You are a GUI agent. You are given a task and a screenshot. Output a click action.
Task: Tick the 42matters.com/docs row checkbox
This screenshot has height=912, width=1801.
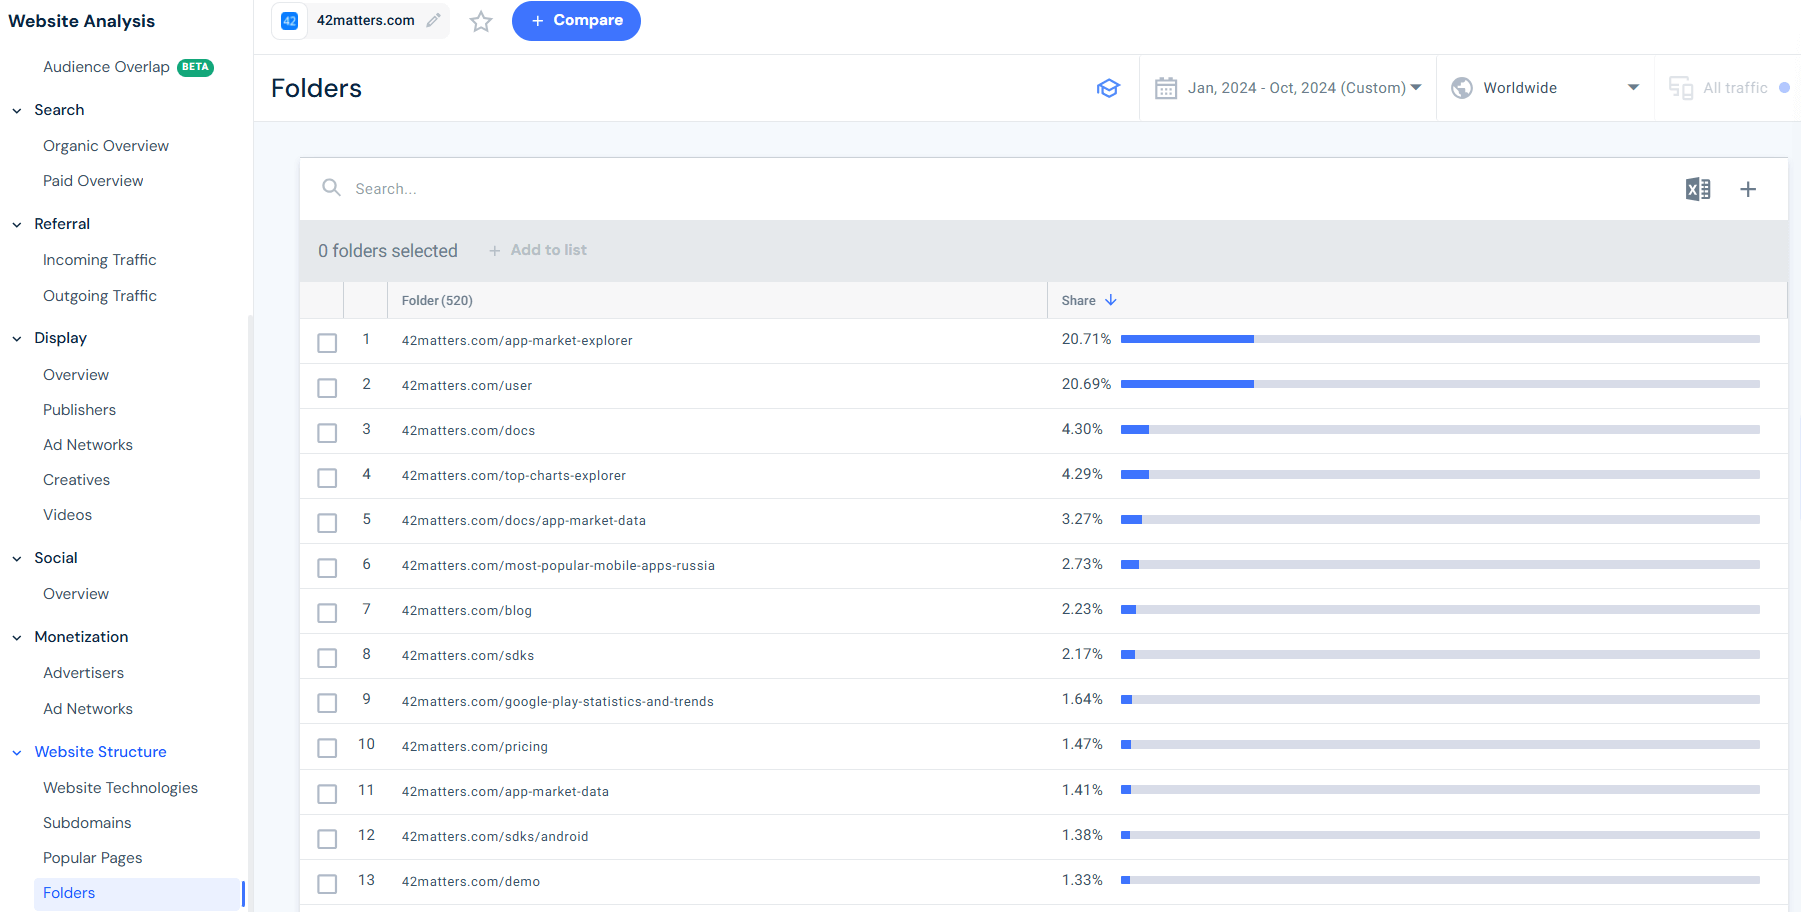(327, 433)
